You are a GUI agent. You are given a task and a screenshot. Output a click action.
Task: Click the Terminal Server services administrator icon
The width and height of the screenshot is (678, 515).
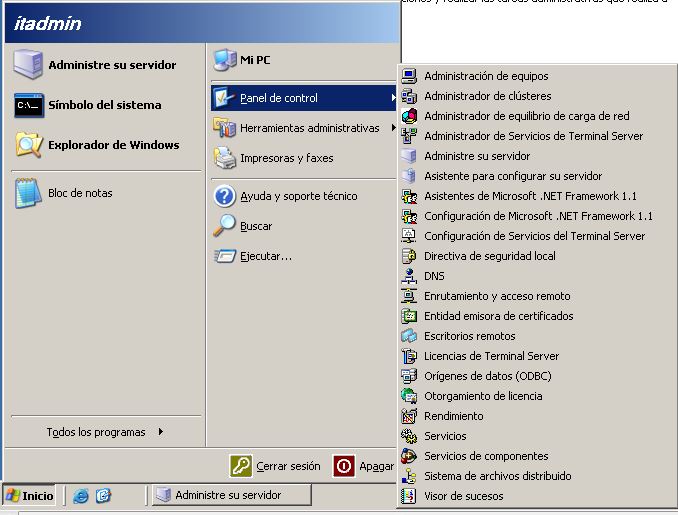(409, 136)
